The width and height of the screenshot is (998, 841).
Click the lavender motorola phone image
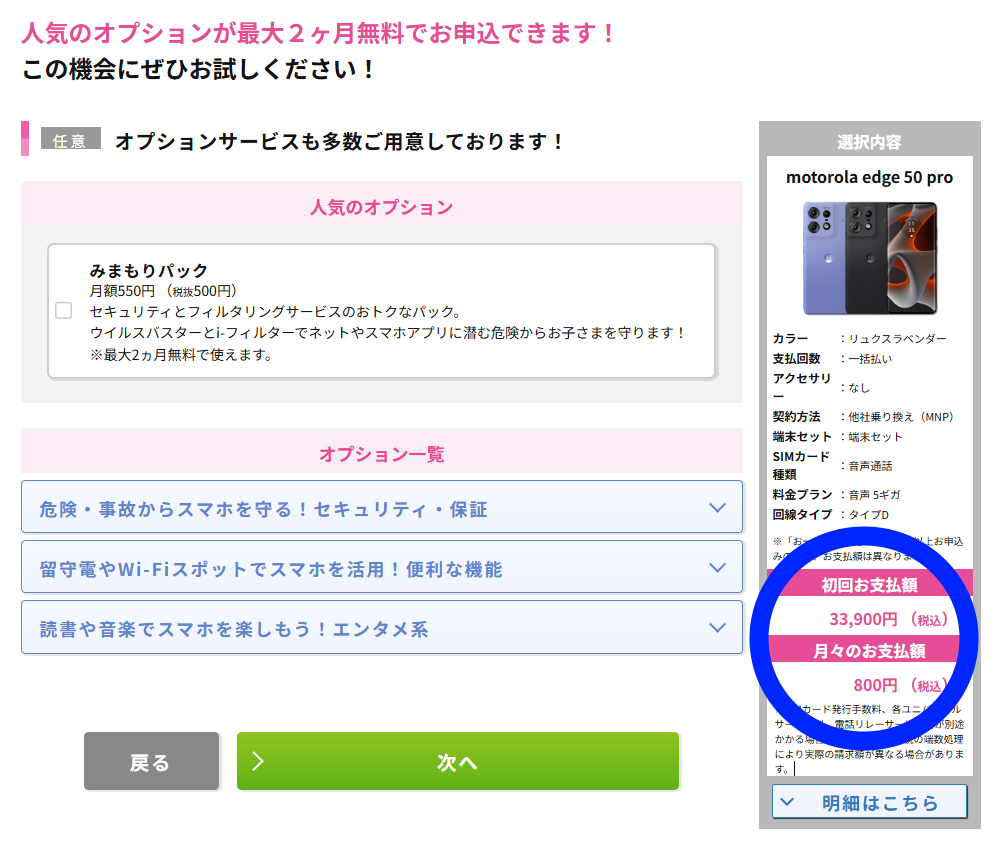(x=823, y=257)
